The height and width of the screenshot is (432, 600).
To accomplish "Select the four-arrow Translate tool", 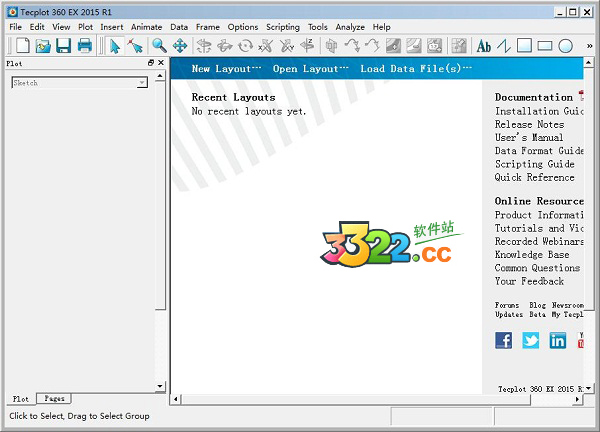I will [x=180, y=46].
